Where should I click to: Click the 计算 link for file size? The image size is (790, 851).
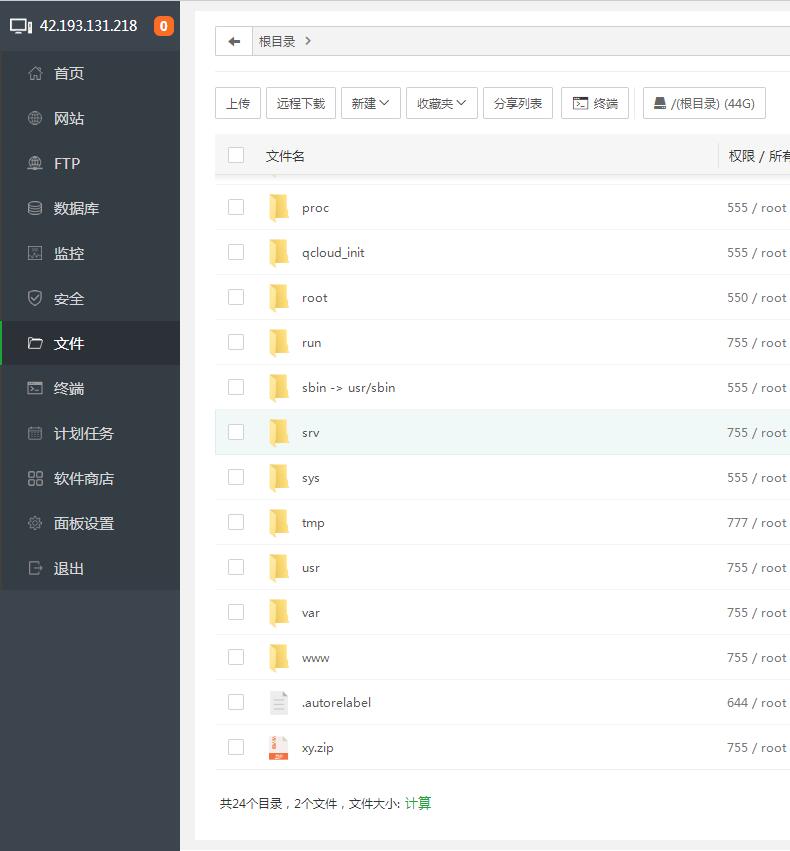[x=418, y=803]
